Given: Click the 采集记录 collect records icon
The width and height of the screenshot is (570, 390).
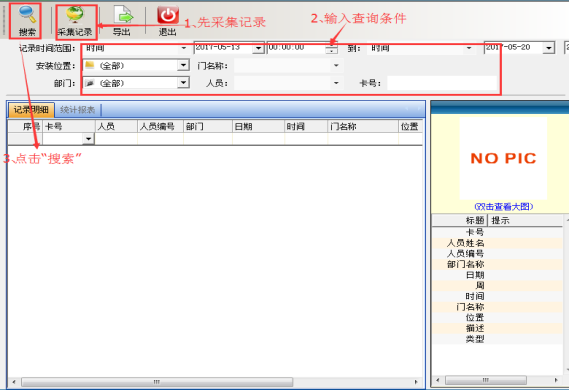Looking at the screenshot, I should pos(75,15).
